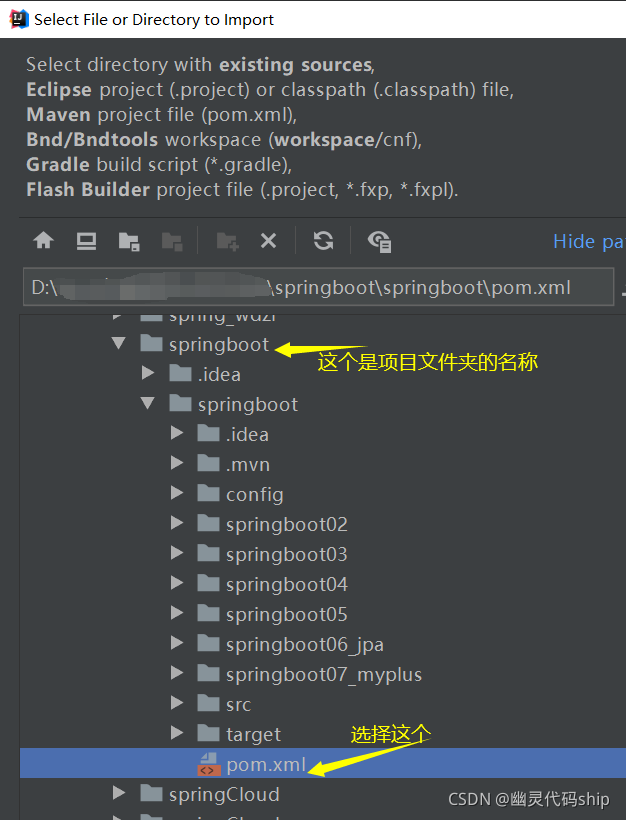Go to project directory icon
Image resolution: width=626 pixels, height=820 pixels.
129,242
